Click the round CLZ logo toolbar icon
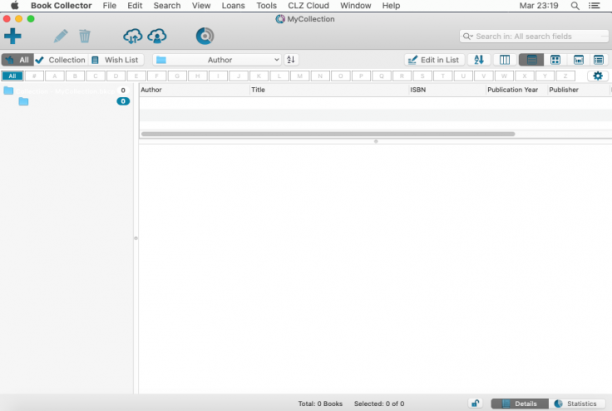The height and width of the screenshot is (411, 612). pyautogui.click(x=205, y=36)
